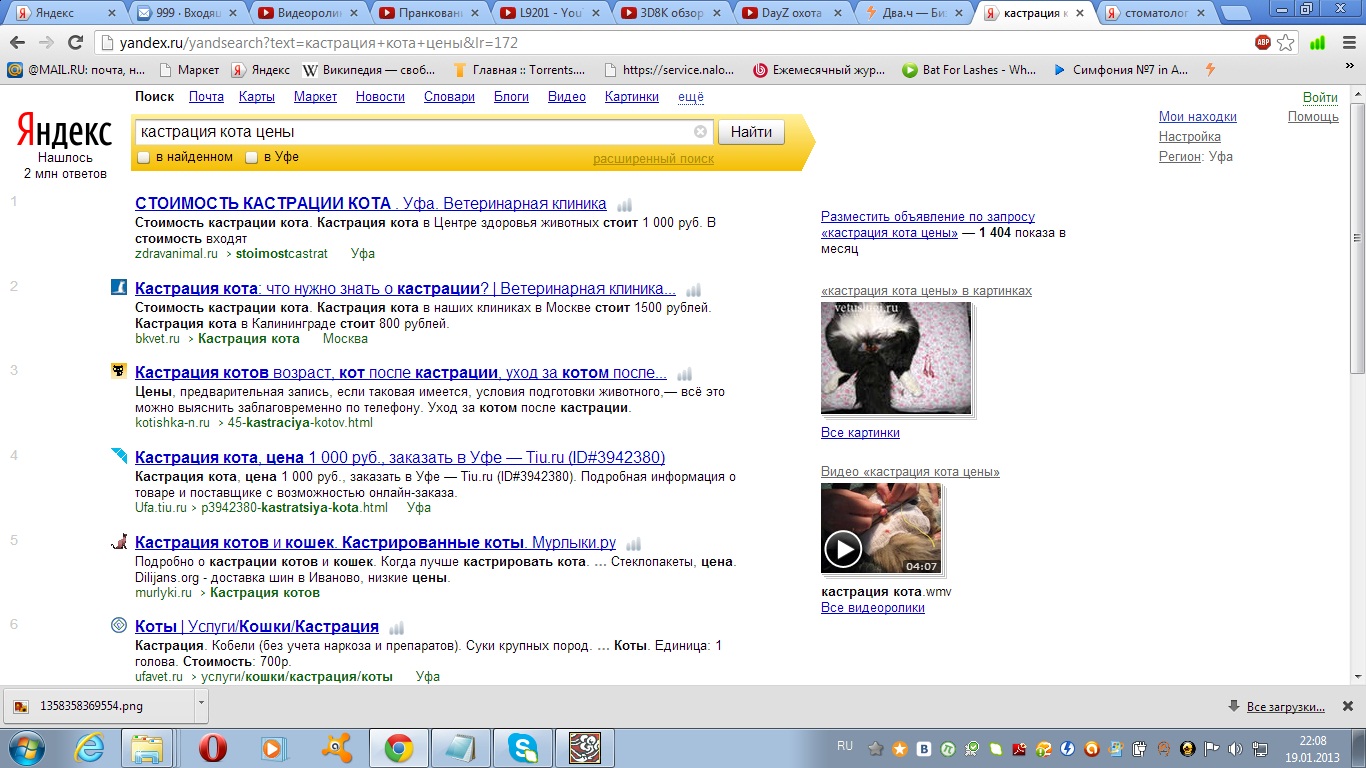Switch to the Яндекс tab
The image size is (1366, 768).
tap(63, 13)
